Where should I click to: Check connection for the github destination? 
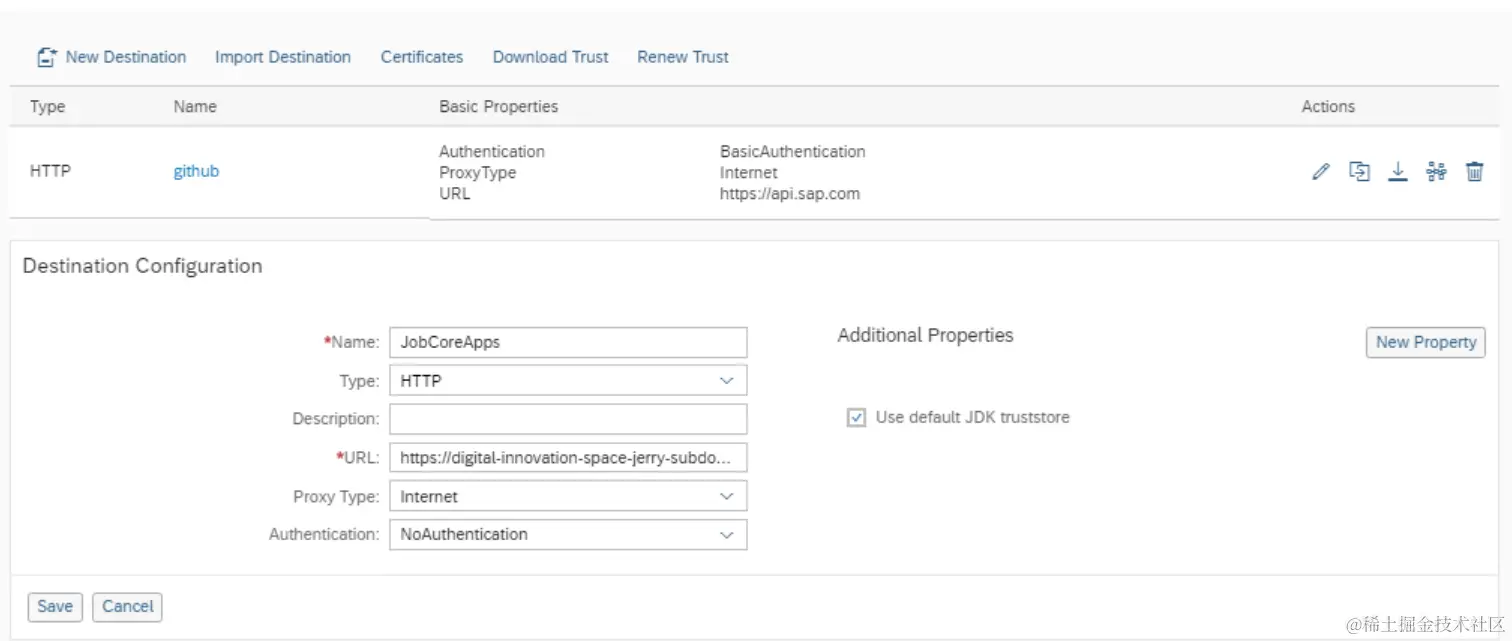[x=1436, y=172]
